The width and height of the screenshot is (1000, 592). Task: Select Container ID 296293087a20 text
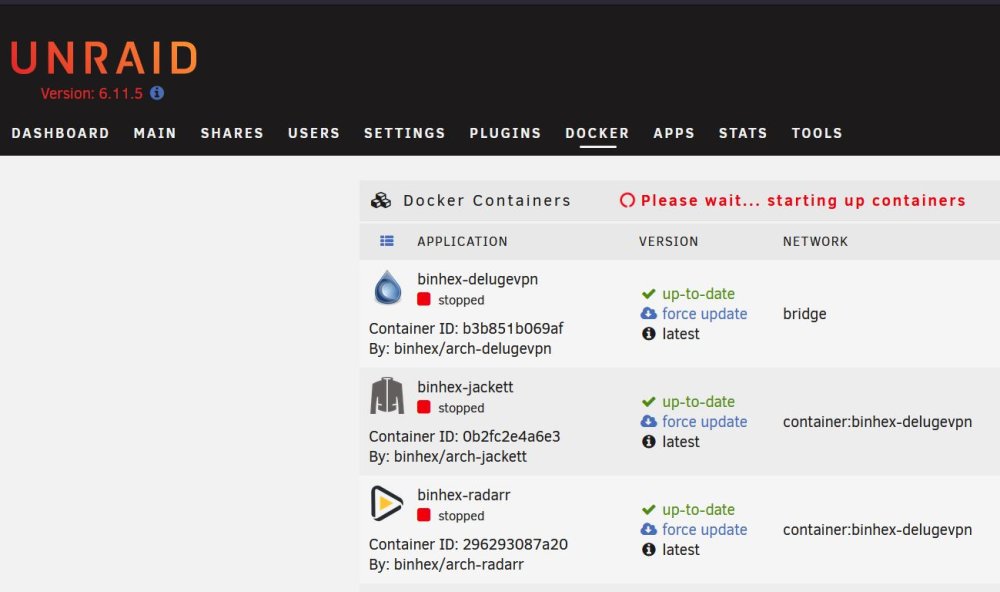468,544
